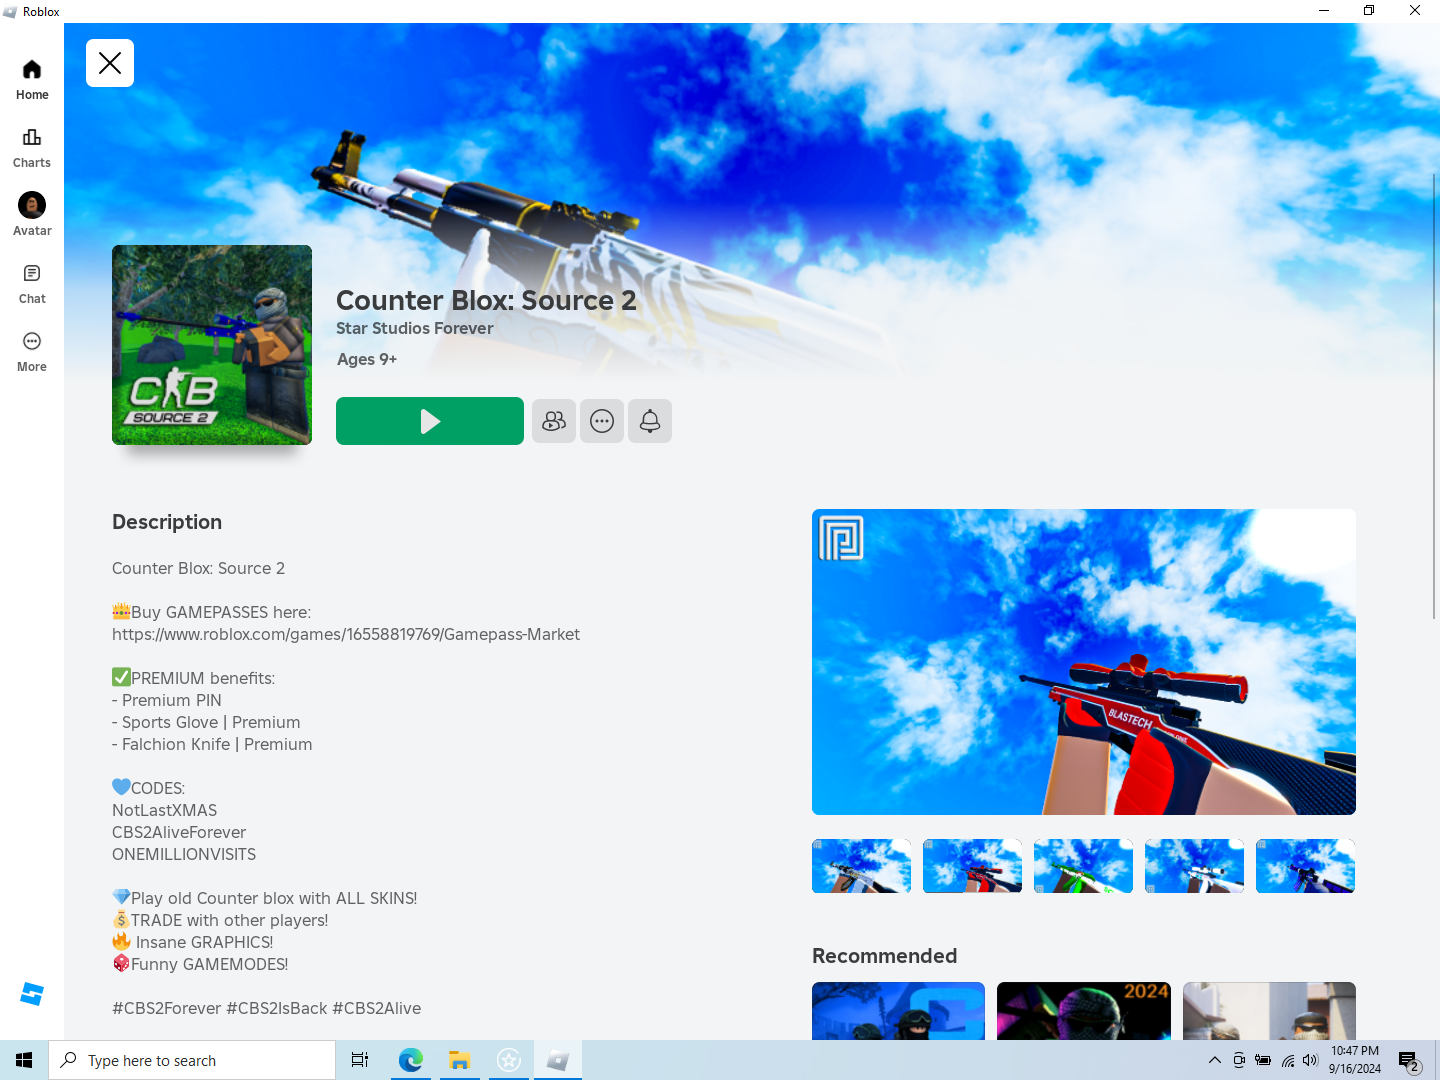Open the Star Studios Forever creator link
This screenshot has height=1080, width=1440.
tap(415, 328)
